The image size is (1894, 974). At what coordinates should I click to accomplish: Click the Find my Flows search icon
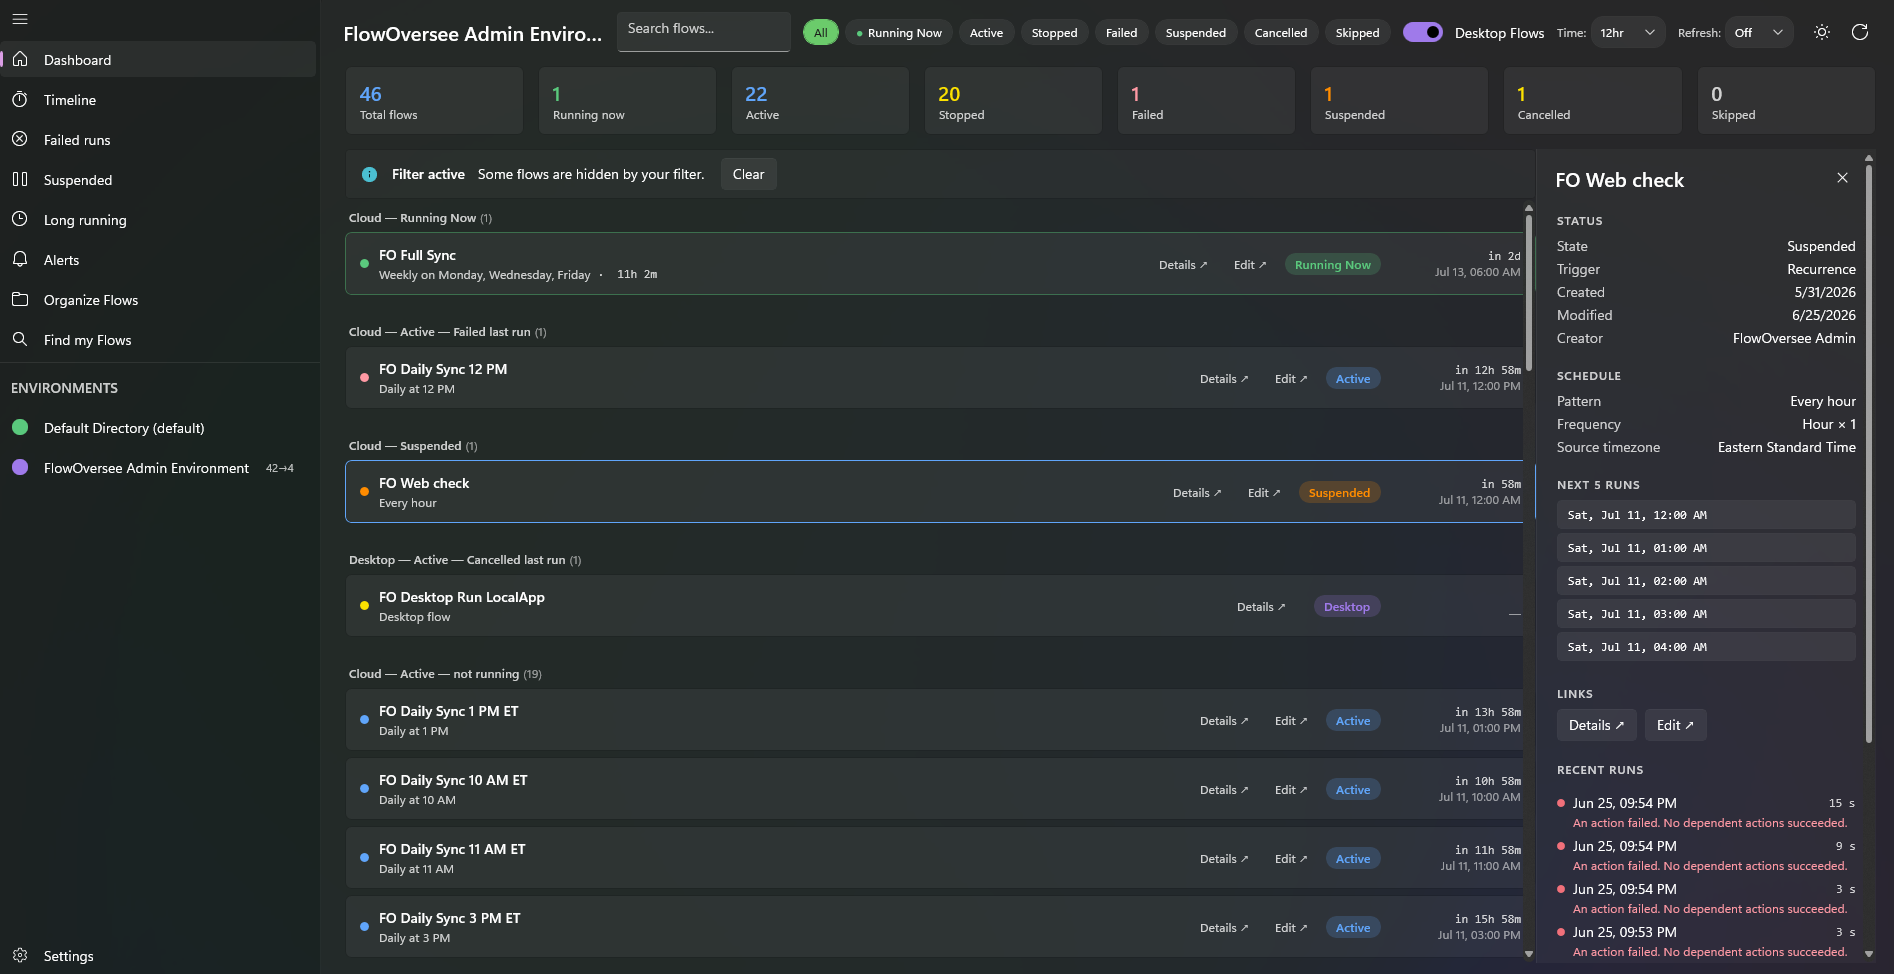[x=20, y=339]
